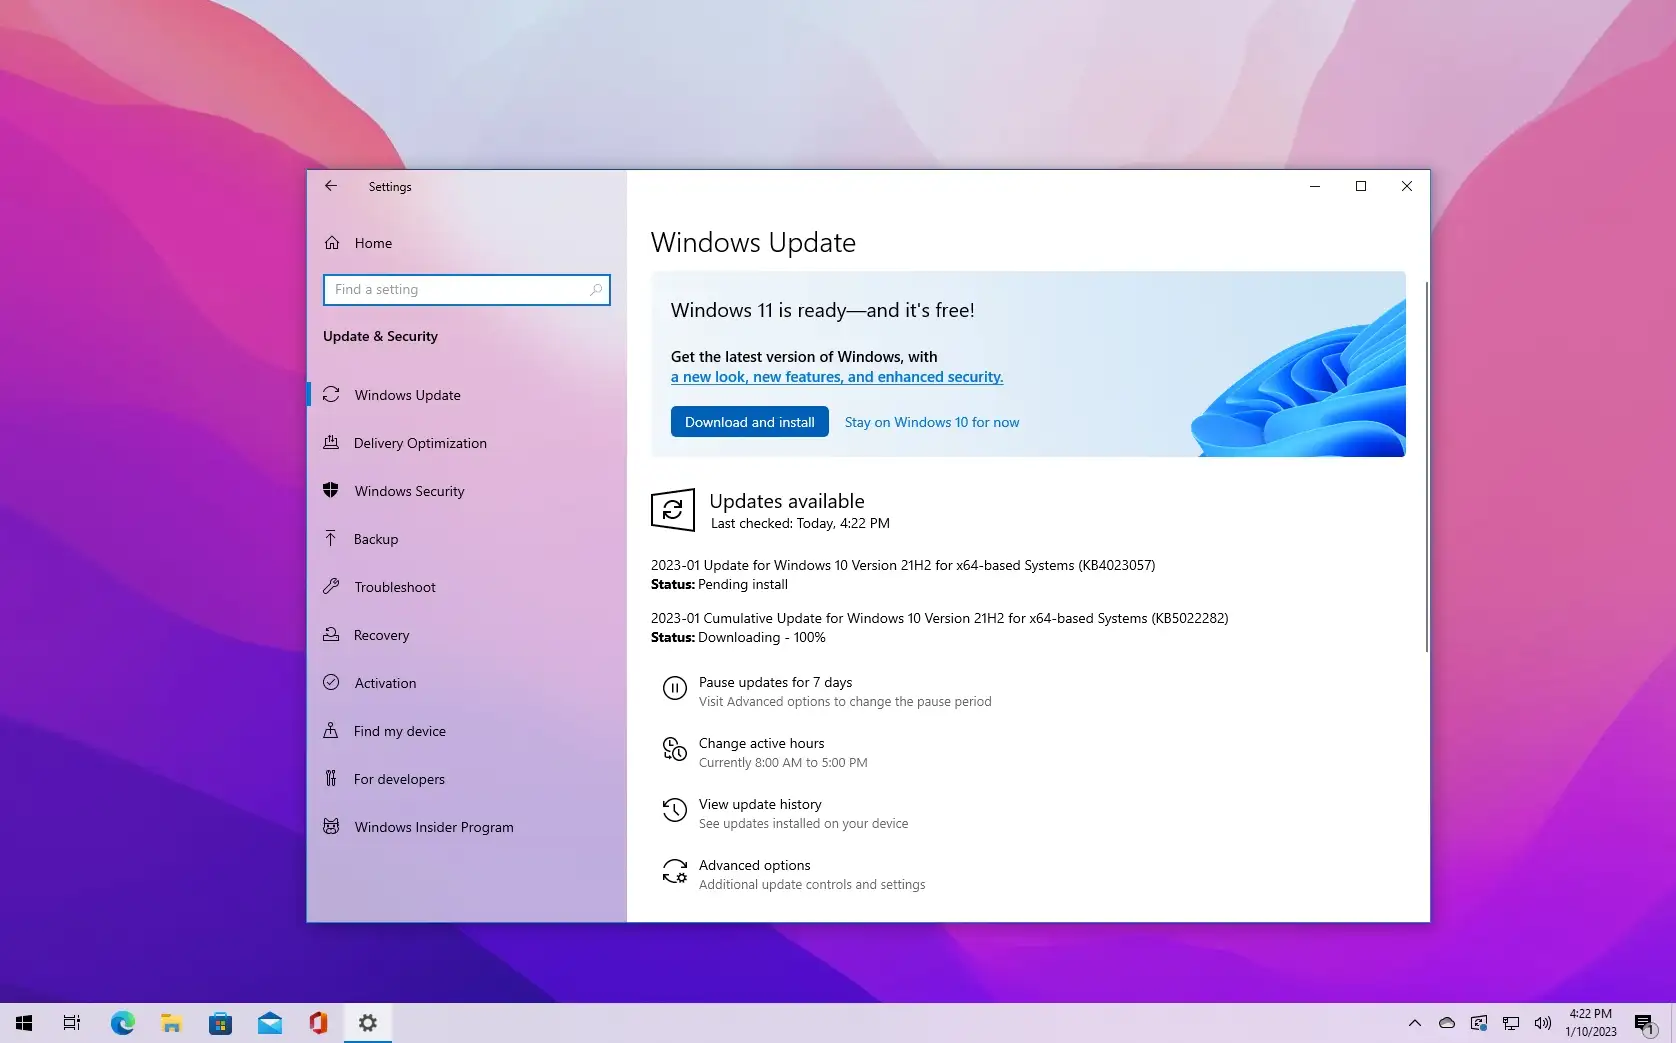Open View update history
The height and width of the screenshot is (1043, 1676).
pyautogui.click(x=760, y=804)
